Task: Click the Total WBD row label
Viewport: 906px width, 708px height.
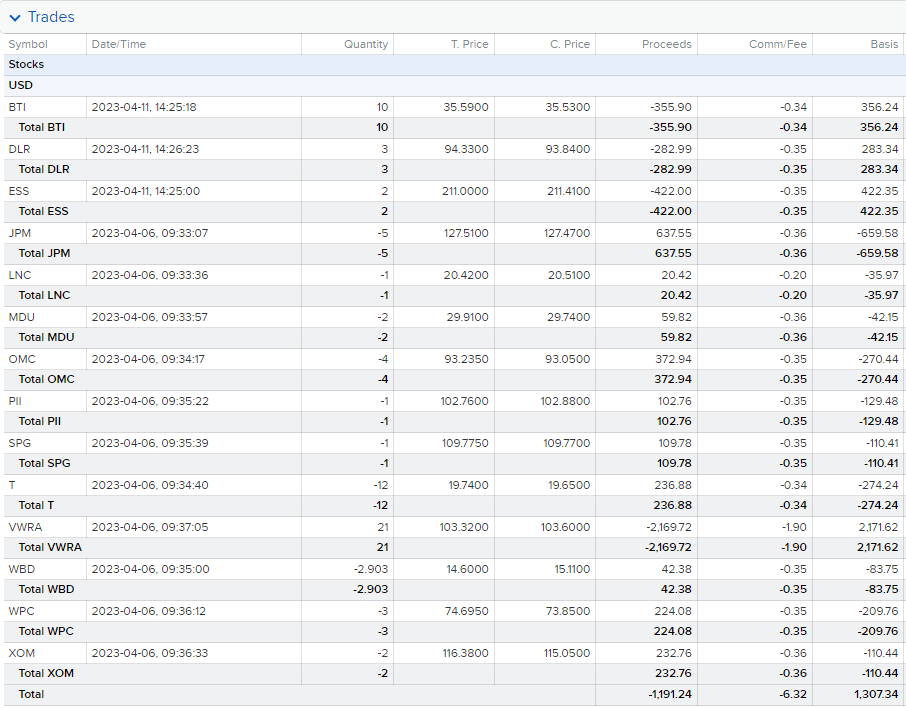Action: [47, 590]
